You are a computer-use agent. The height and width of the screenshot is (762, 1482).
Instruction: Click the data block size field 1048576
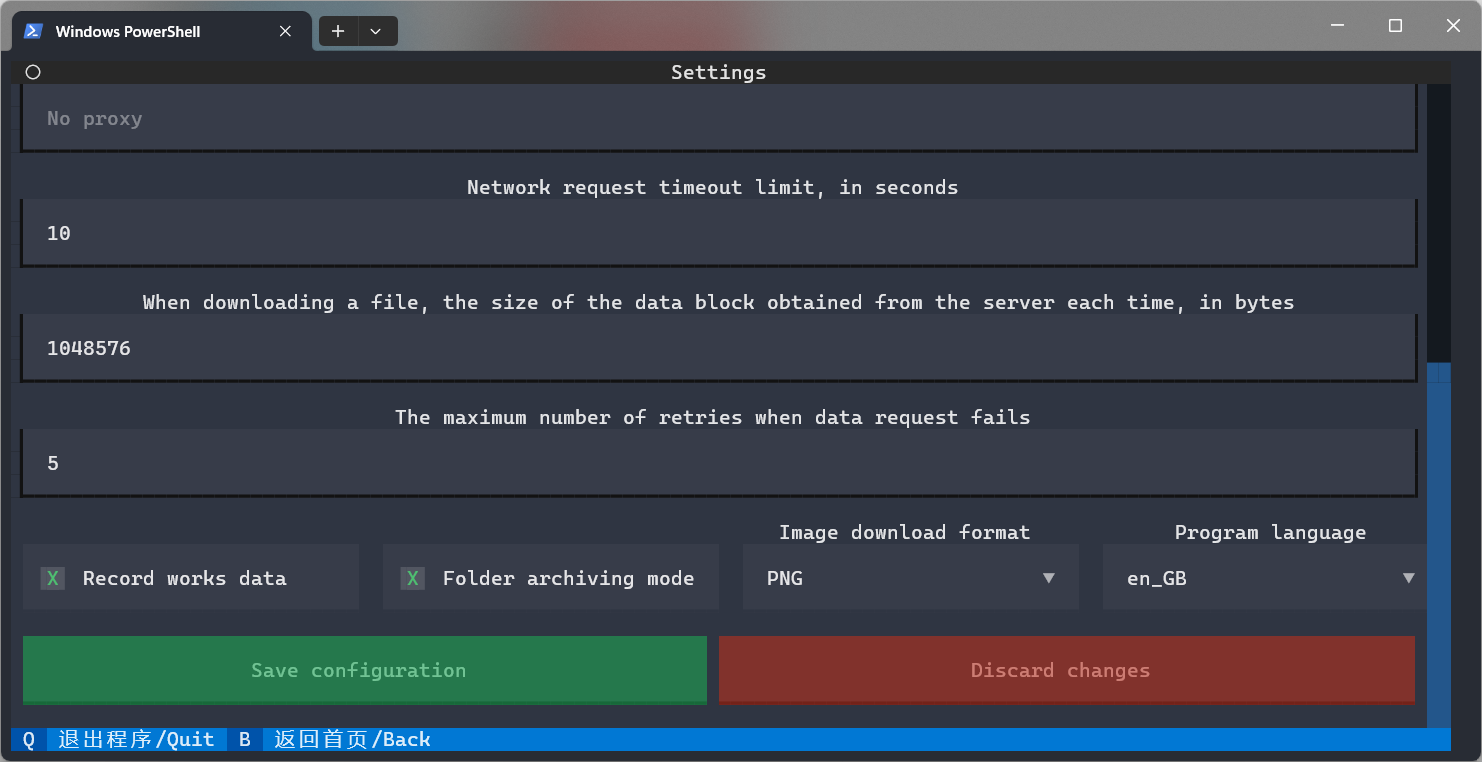pyautogui.click(x=718, y=348)
